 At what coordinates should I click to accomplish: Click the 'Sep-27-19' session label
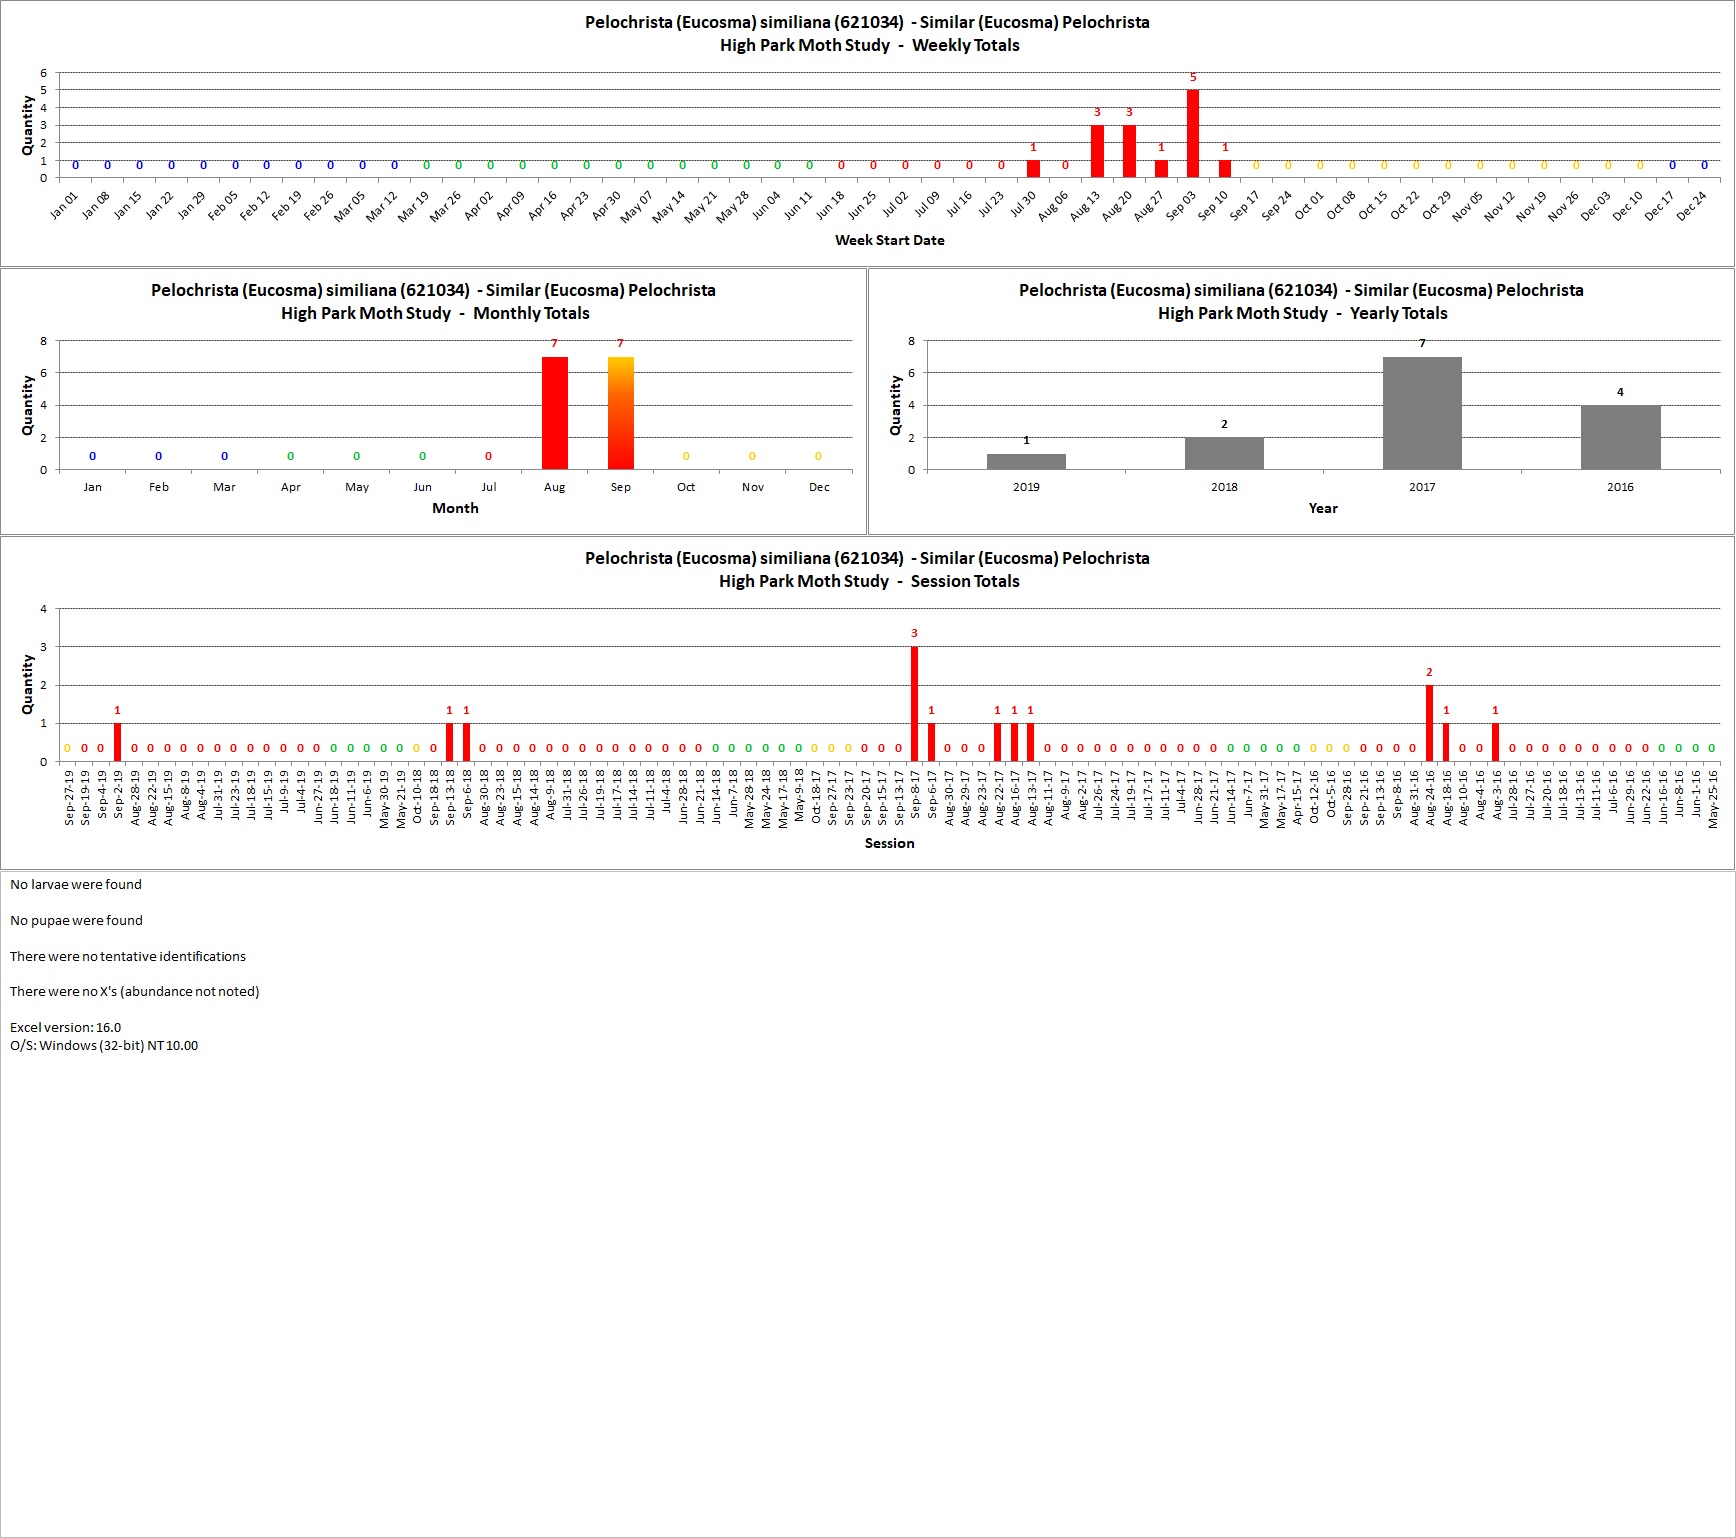point(69,797)
